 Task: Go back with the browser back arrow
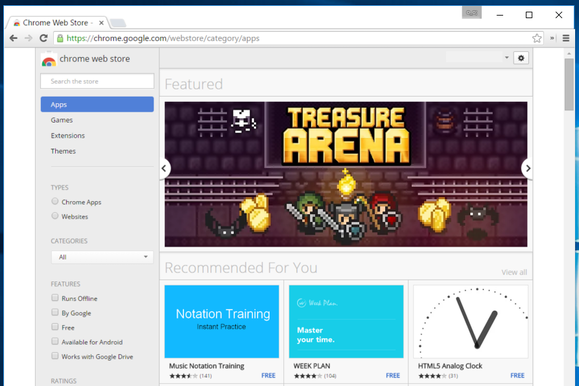13,38
